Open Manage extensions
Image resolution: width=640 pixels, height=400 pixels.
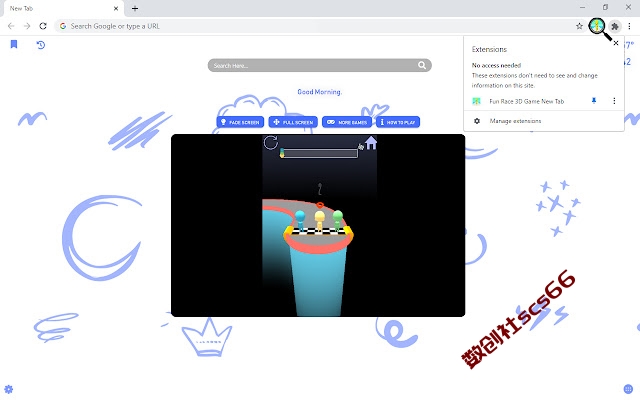click(515, 121)
